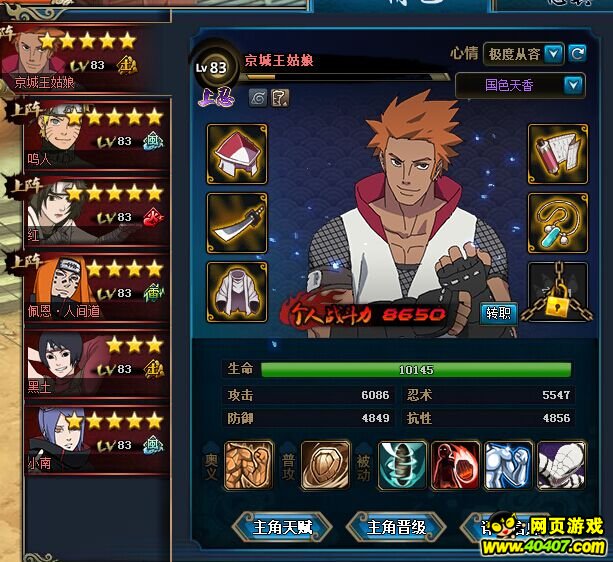This screenshot has height=562, width=613.
Task: Click the flaming fist passive skill icon
Action: 455,465
